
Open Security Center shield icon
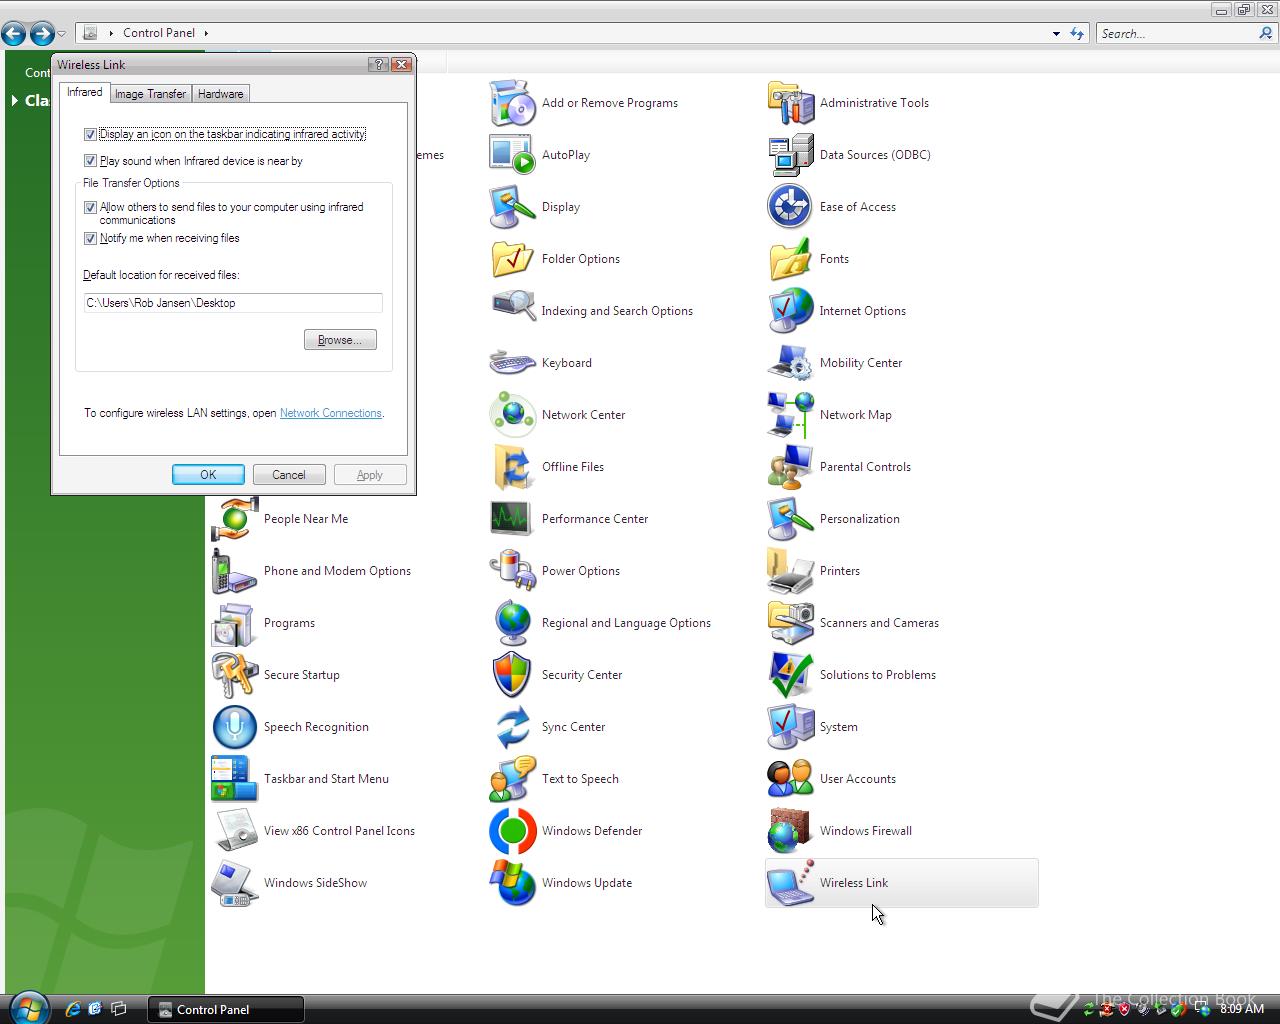pyautogui.click(x=513, y=675)
